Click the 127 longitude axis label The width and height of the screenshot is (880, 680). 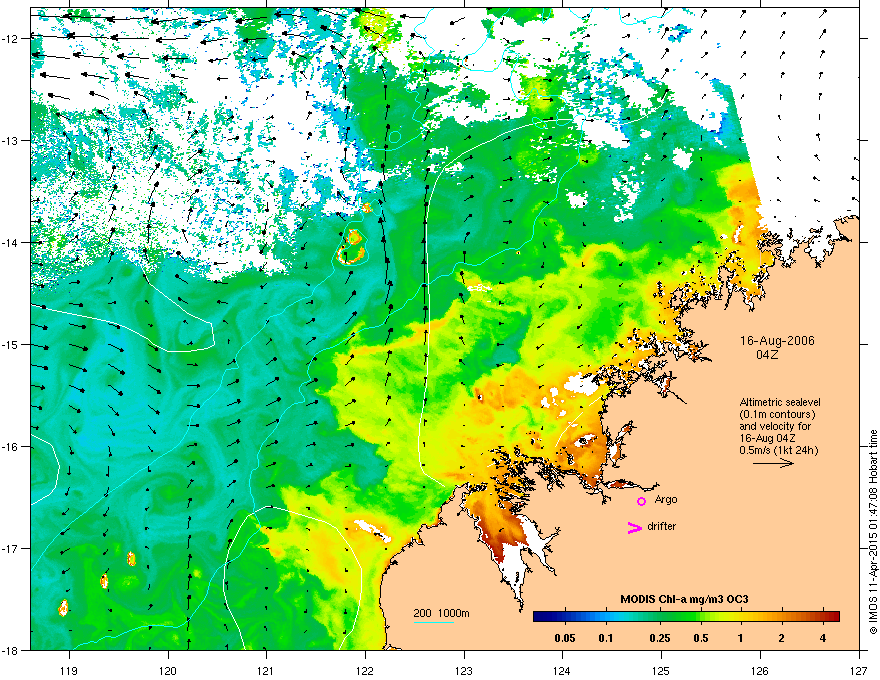(x=859, y=670)
